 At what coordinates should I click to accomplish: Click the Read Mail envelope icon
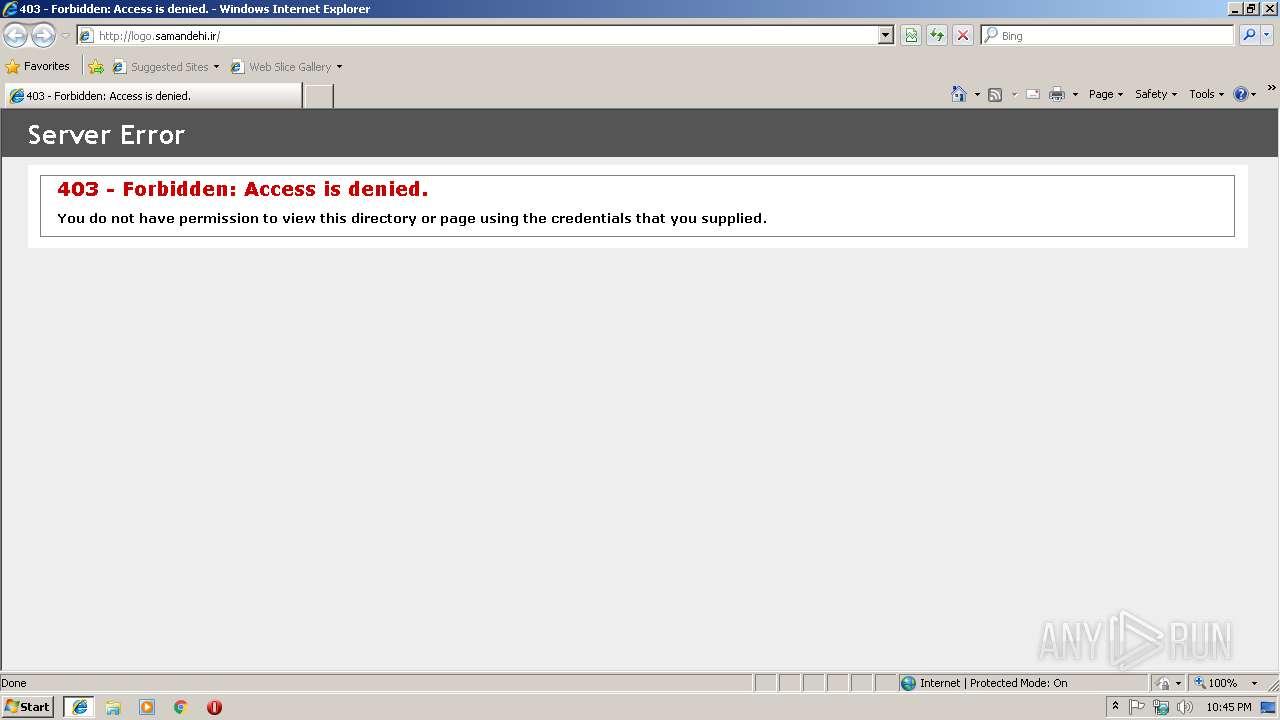[1033, 94]
